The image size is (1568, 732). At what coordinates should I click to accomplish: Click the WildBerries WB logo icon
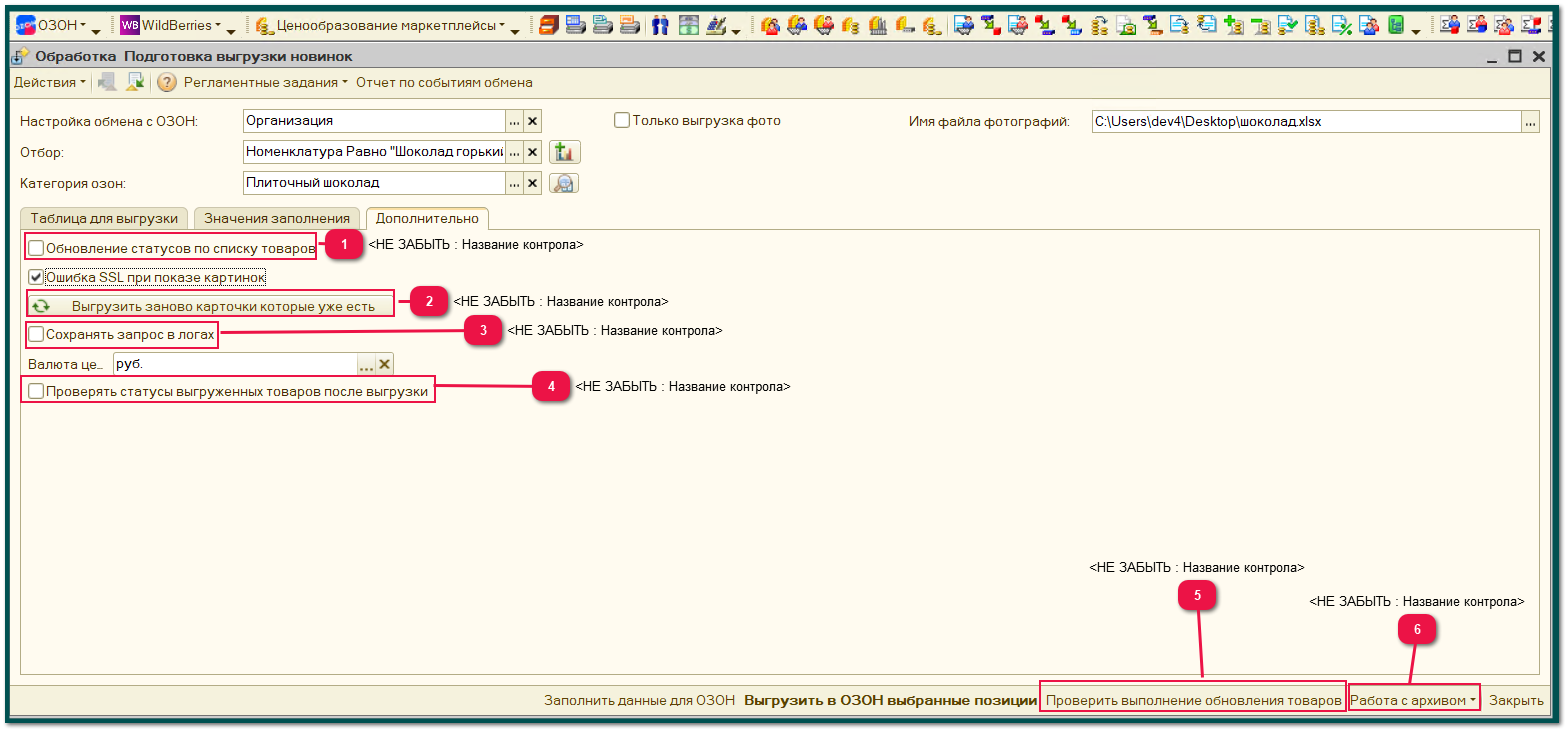pyautogui.click(x=130, y=25)
